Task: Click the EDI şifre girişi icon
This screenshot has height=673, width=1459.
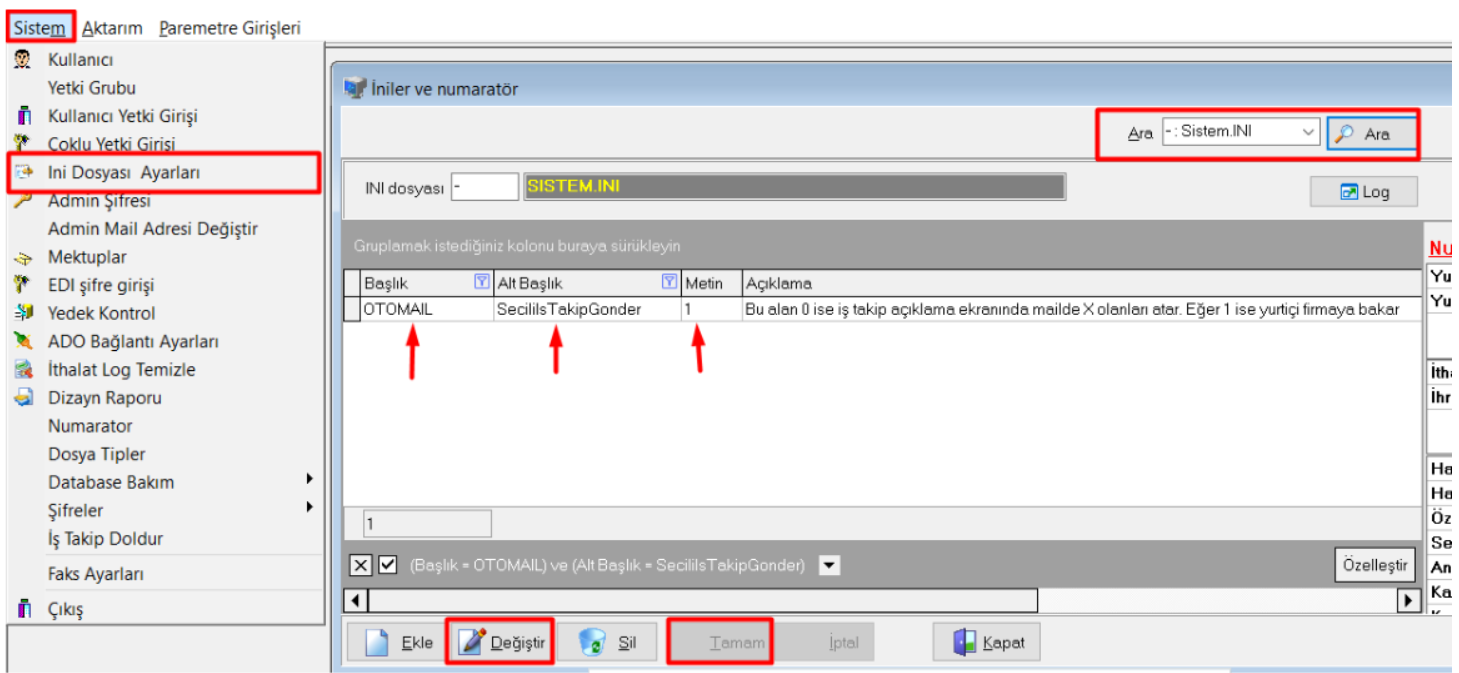Action: pos(23,286)
